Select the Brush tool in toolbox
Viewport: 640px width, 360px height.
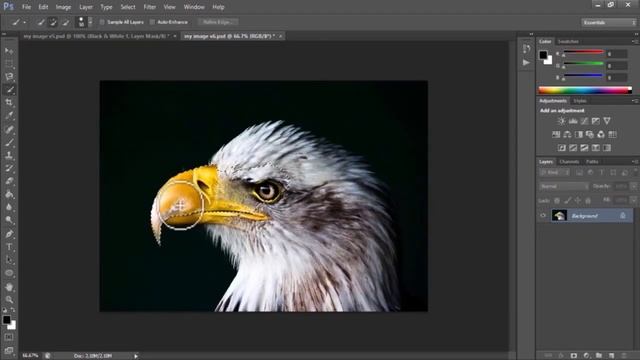(9, 142)
